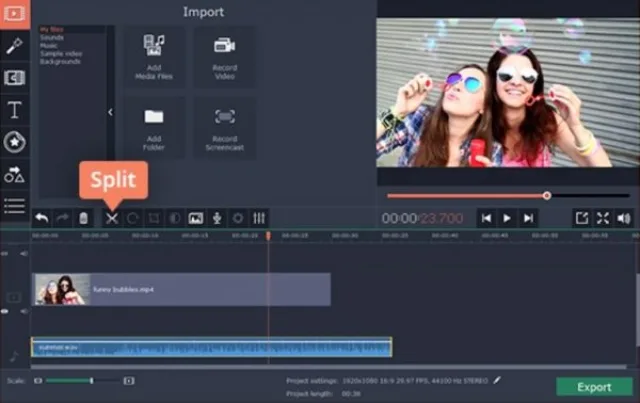The width and height of the screenshot is (640, 403).
Task: Open the Filters magic wand tab
Action: pyautogui.click(x=15, y=46)
